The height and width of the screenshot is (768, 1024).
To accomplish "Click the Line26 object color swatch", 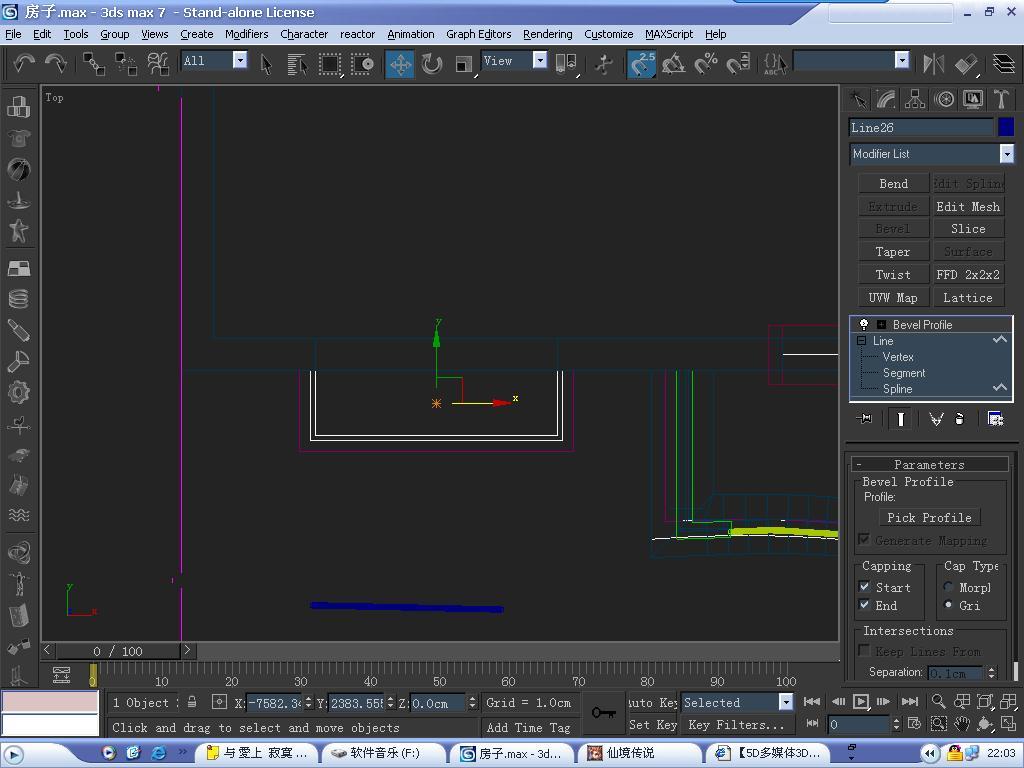I will point(1006,127).
